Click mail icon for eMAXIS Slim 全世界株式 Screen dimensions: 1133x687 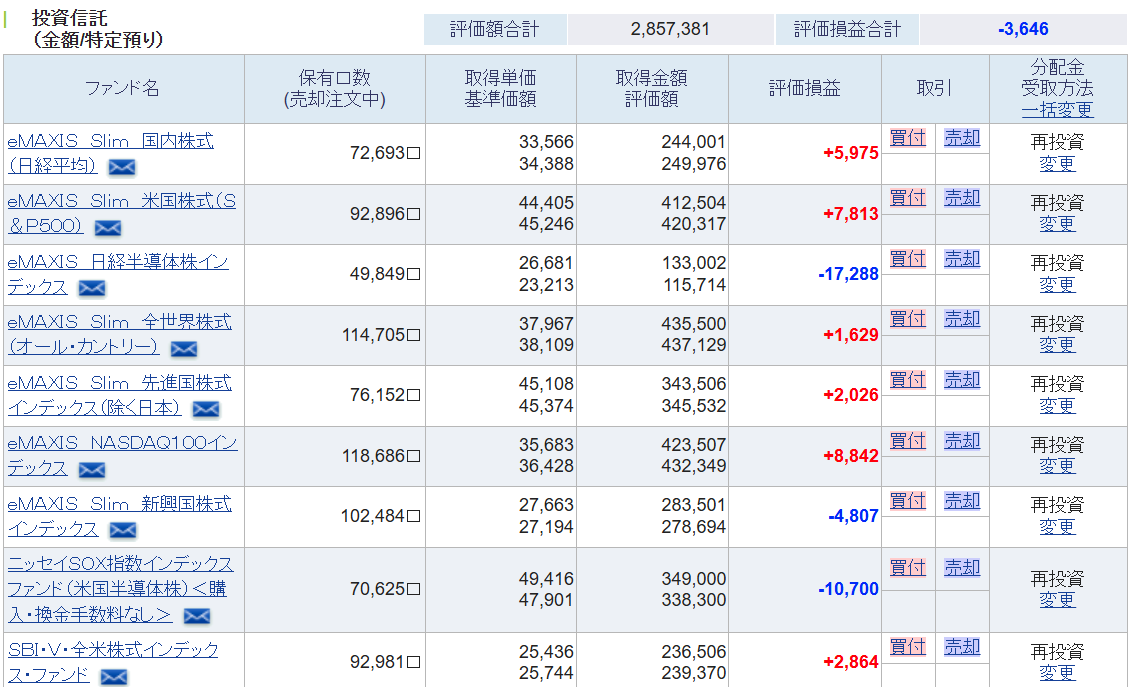(x=184, y=350)
